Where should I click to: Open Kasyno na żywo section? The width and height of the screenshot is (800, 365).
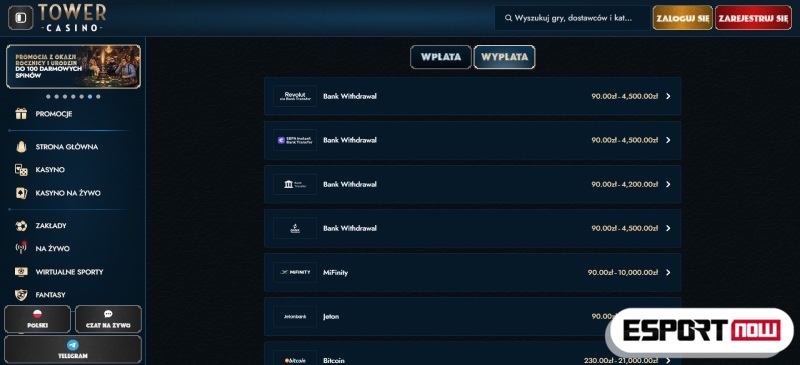pyautogui.click(x=68, y=193)
